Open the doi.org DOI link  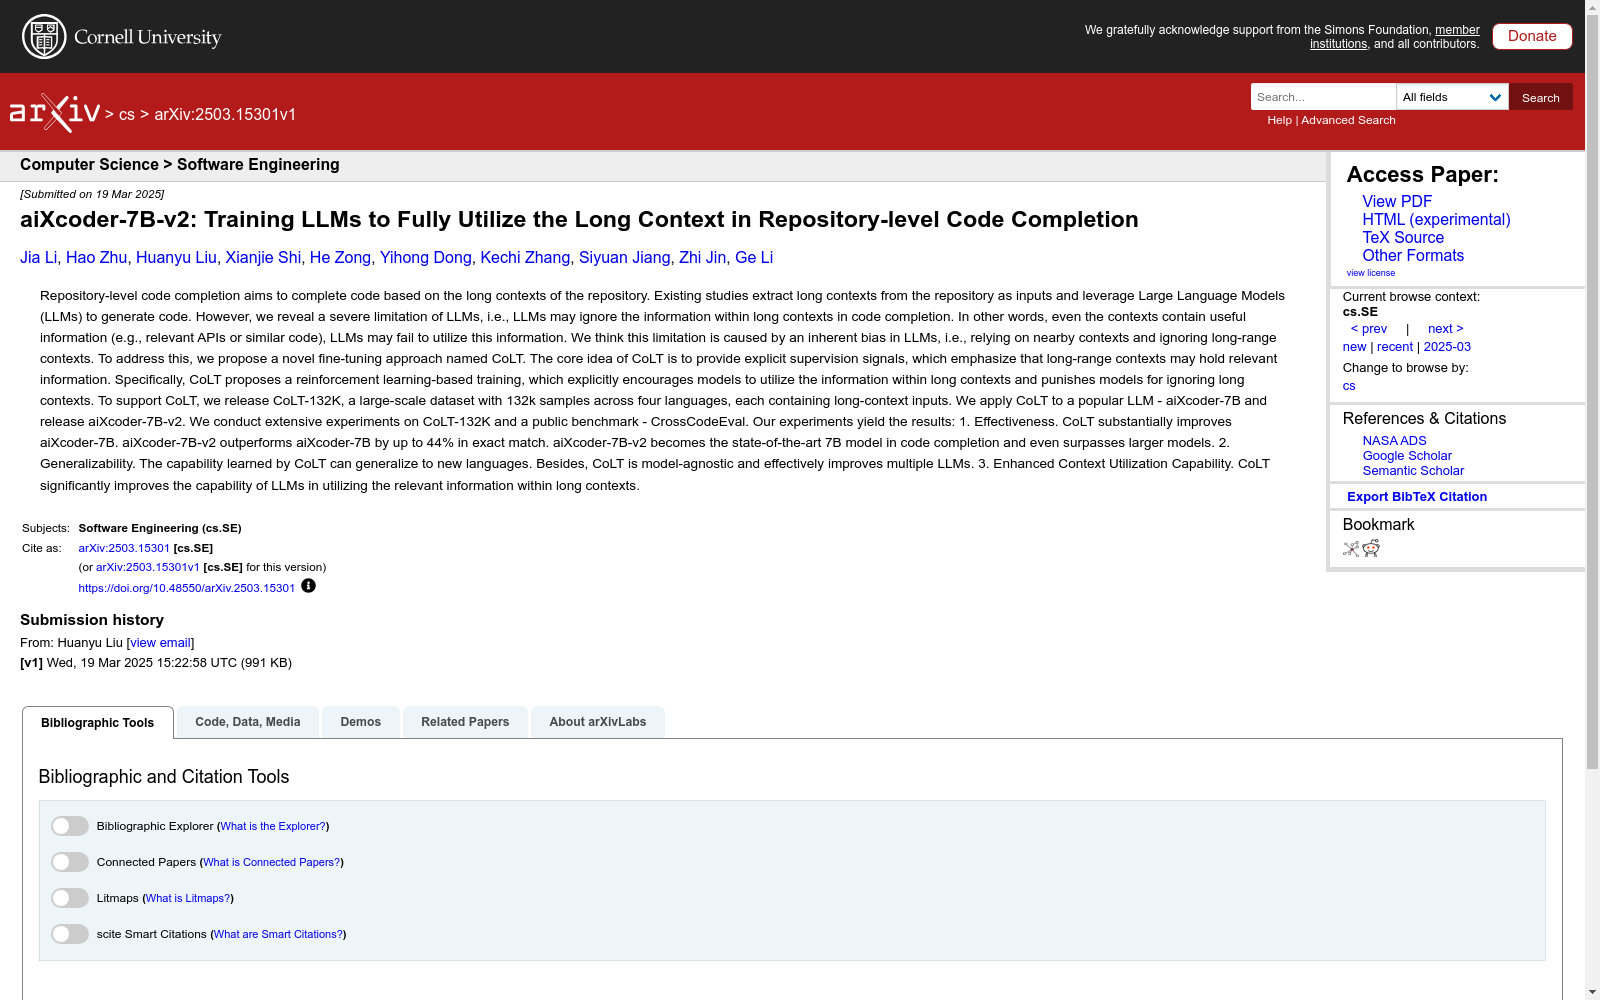pos(187,588)
